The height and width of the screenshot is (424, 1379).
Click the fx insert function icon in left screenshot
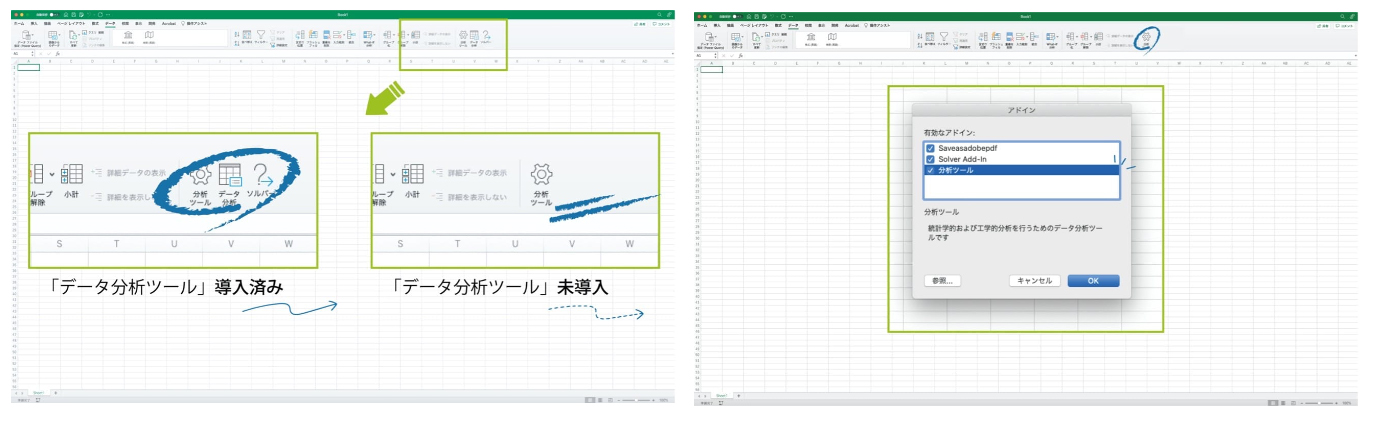pyautogui.click(x=57, y=54)
